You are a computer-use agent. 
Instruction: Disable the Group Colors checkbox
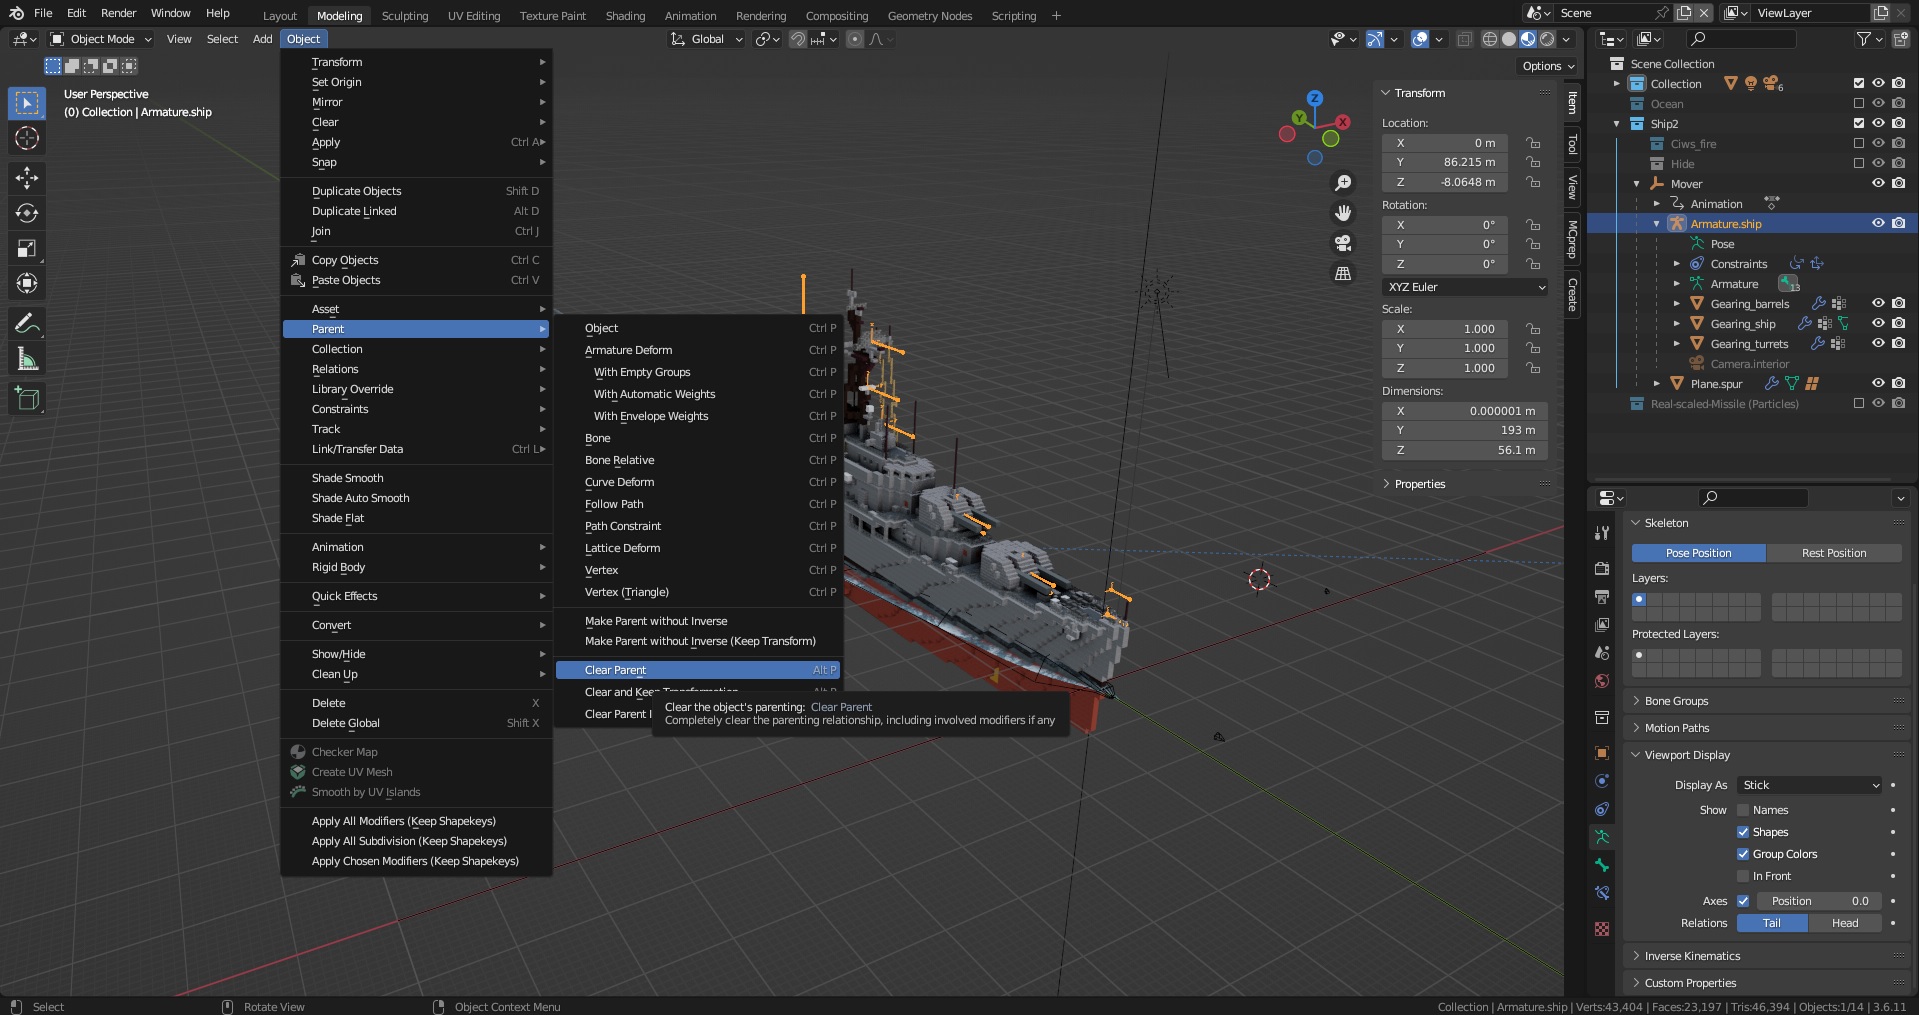[x=1743, y=854]
